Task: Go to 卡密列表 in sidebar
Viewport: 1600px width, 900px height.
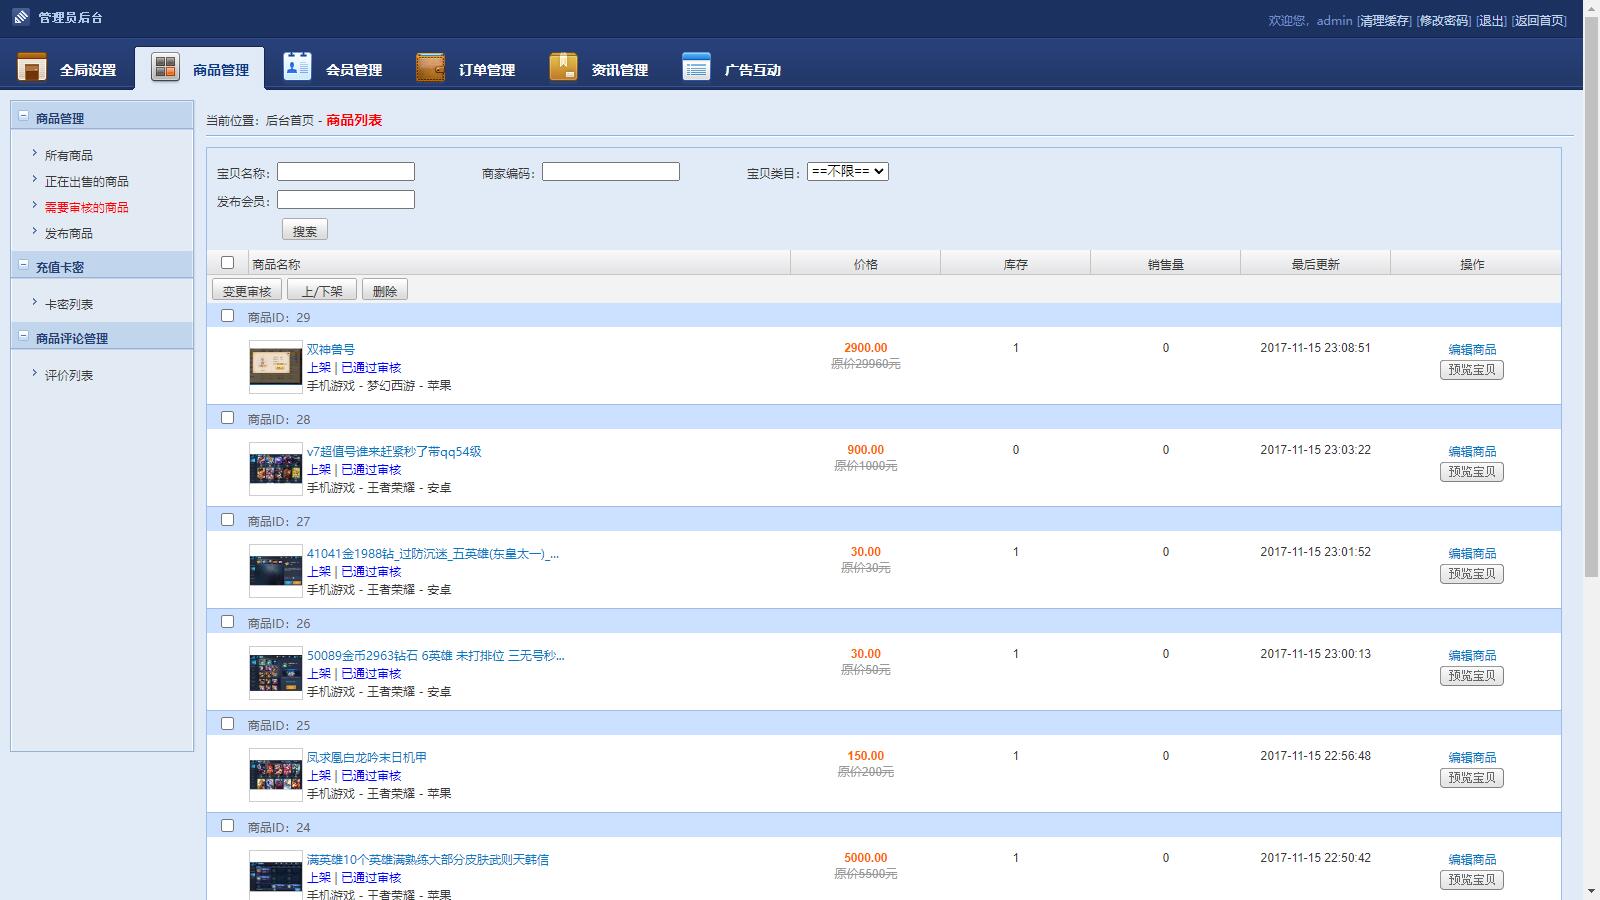Action: point(68,304)
